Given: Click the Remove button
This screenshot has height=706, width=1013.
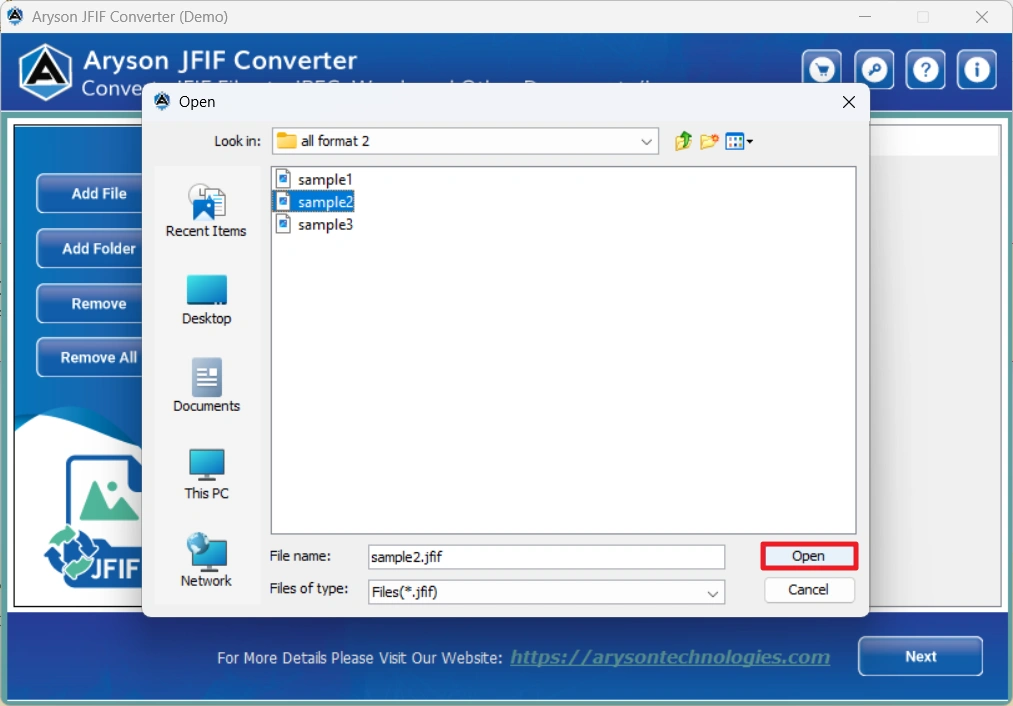Looking at the screenshot, I should 90,303.
